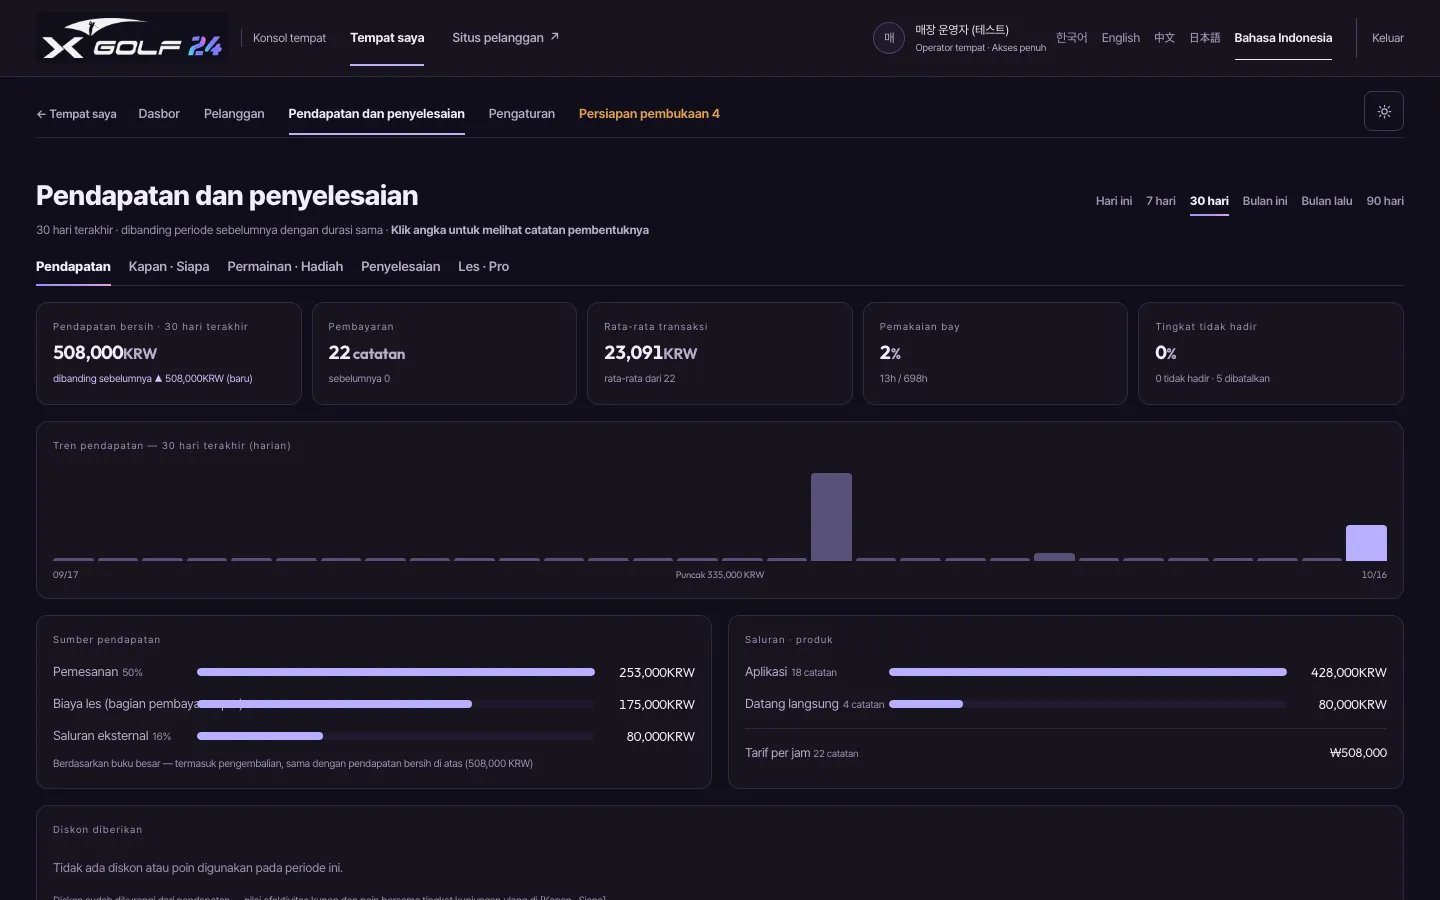Screen dimensions: 1440x900
Task: Click the 0% no-show rate figure
Action: [x=1166, y=353]
